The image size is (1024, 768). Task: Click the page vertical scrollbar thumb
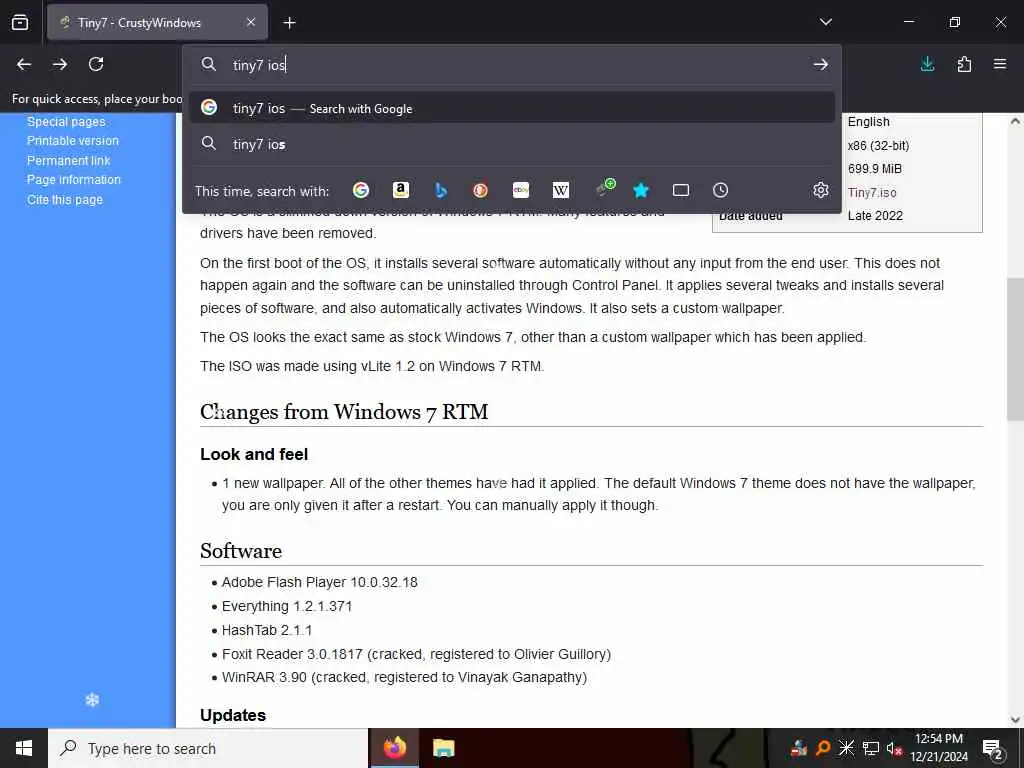click(x=1015, y=349)
